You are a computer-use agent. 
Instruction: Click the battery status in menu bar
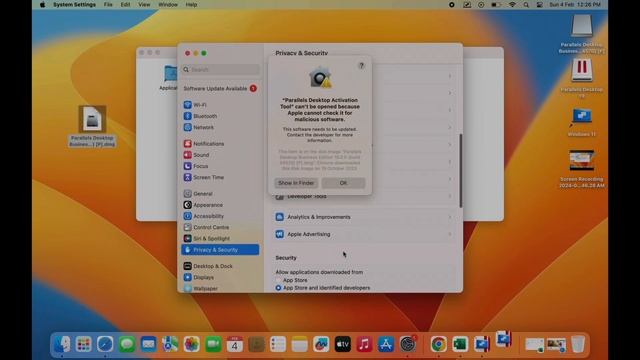496,4
